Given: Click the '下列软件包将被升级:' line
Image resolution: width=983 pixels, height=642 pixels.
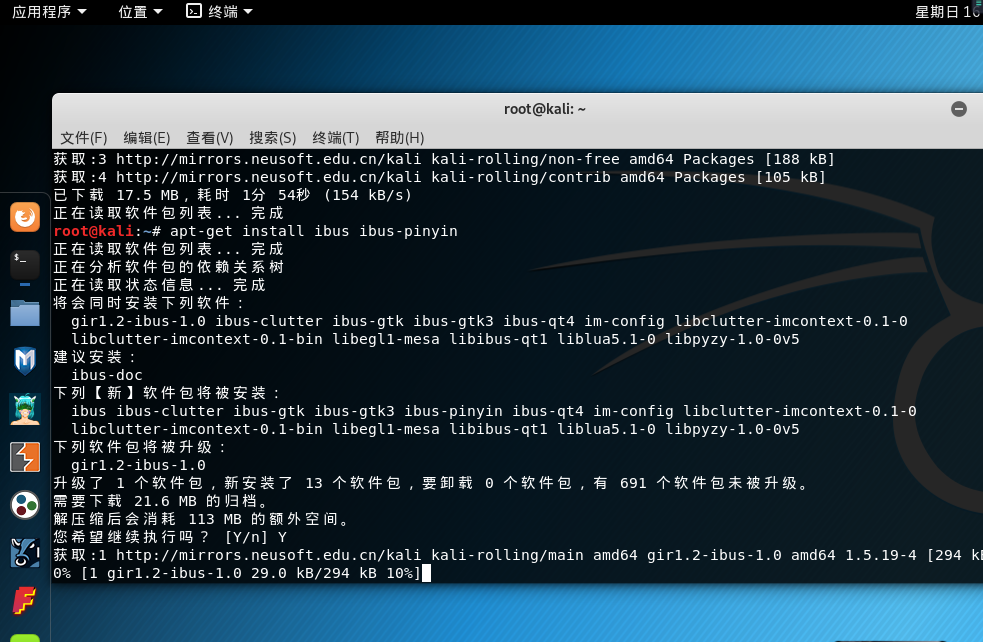Looking at the screenshot, I should click(140, 448).
